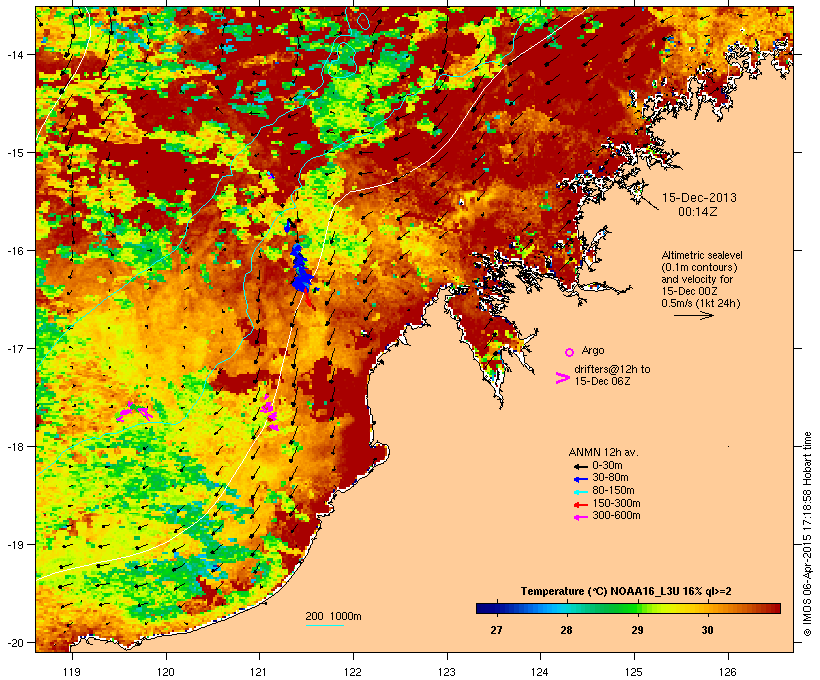
Task: Click the blue ANMN mooring cluster near 121.5
Action: (301, 267)
